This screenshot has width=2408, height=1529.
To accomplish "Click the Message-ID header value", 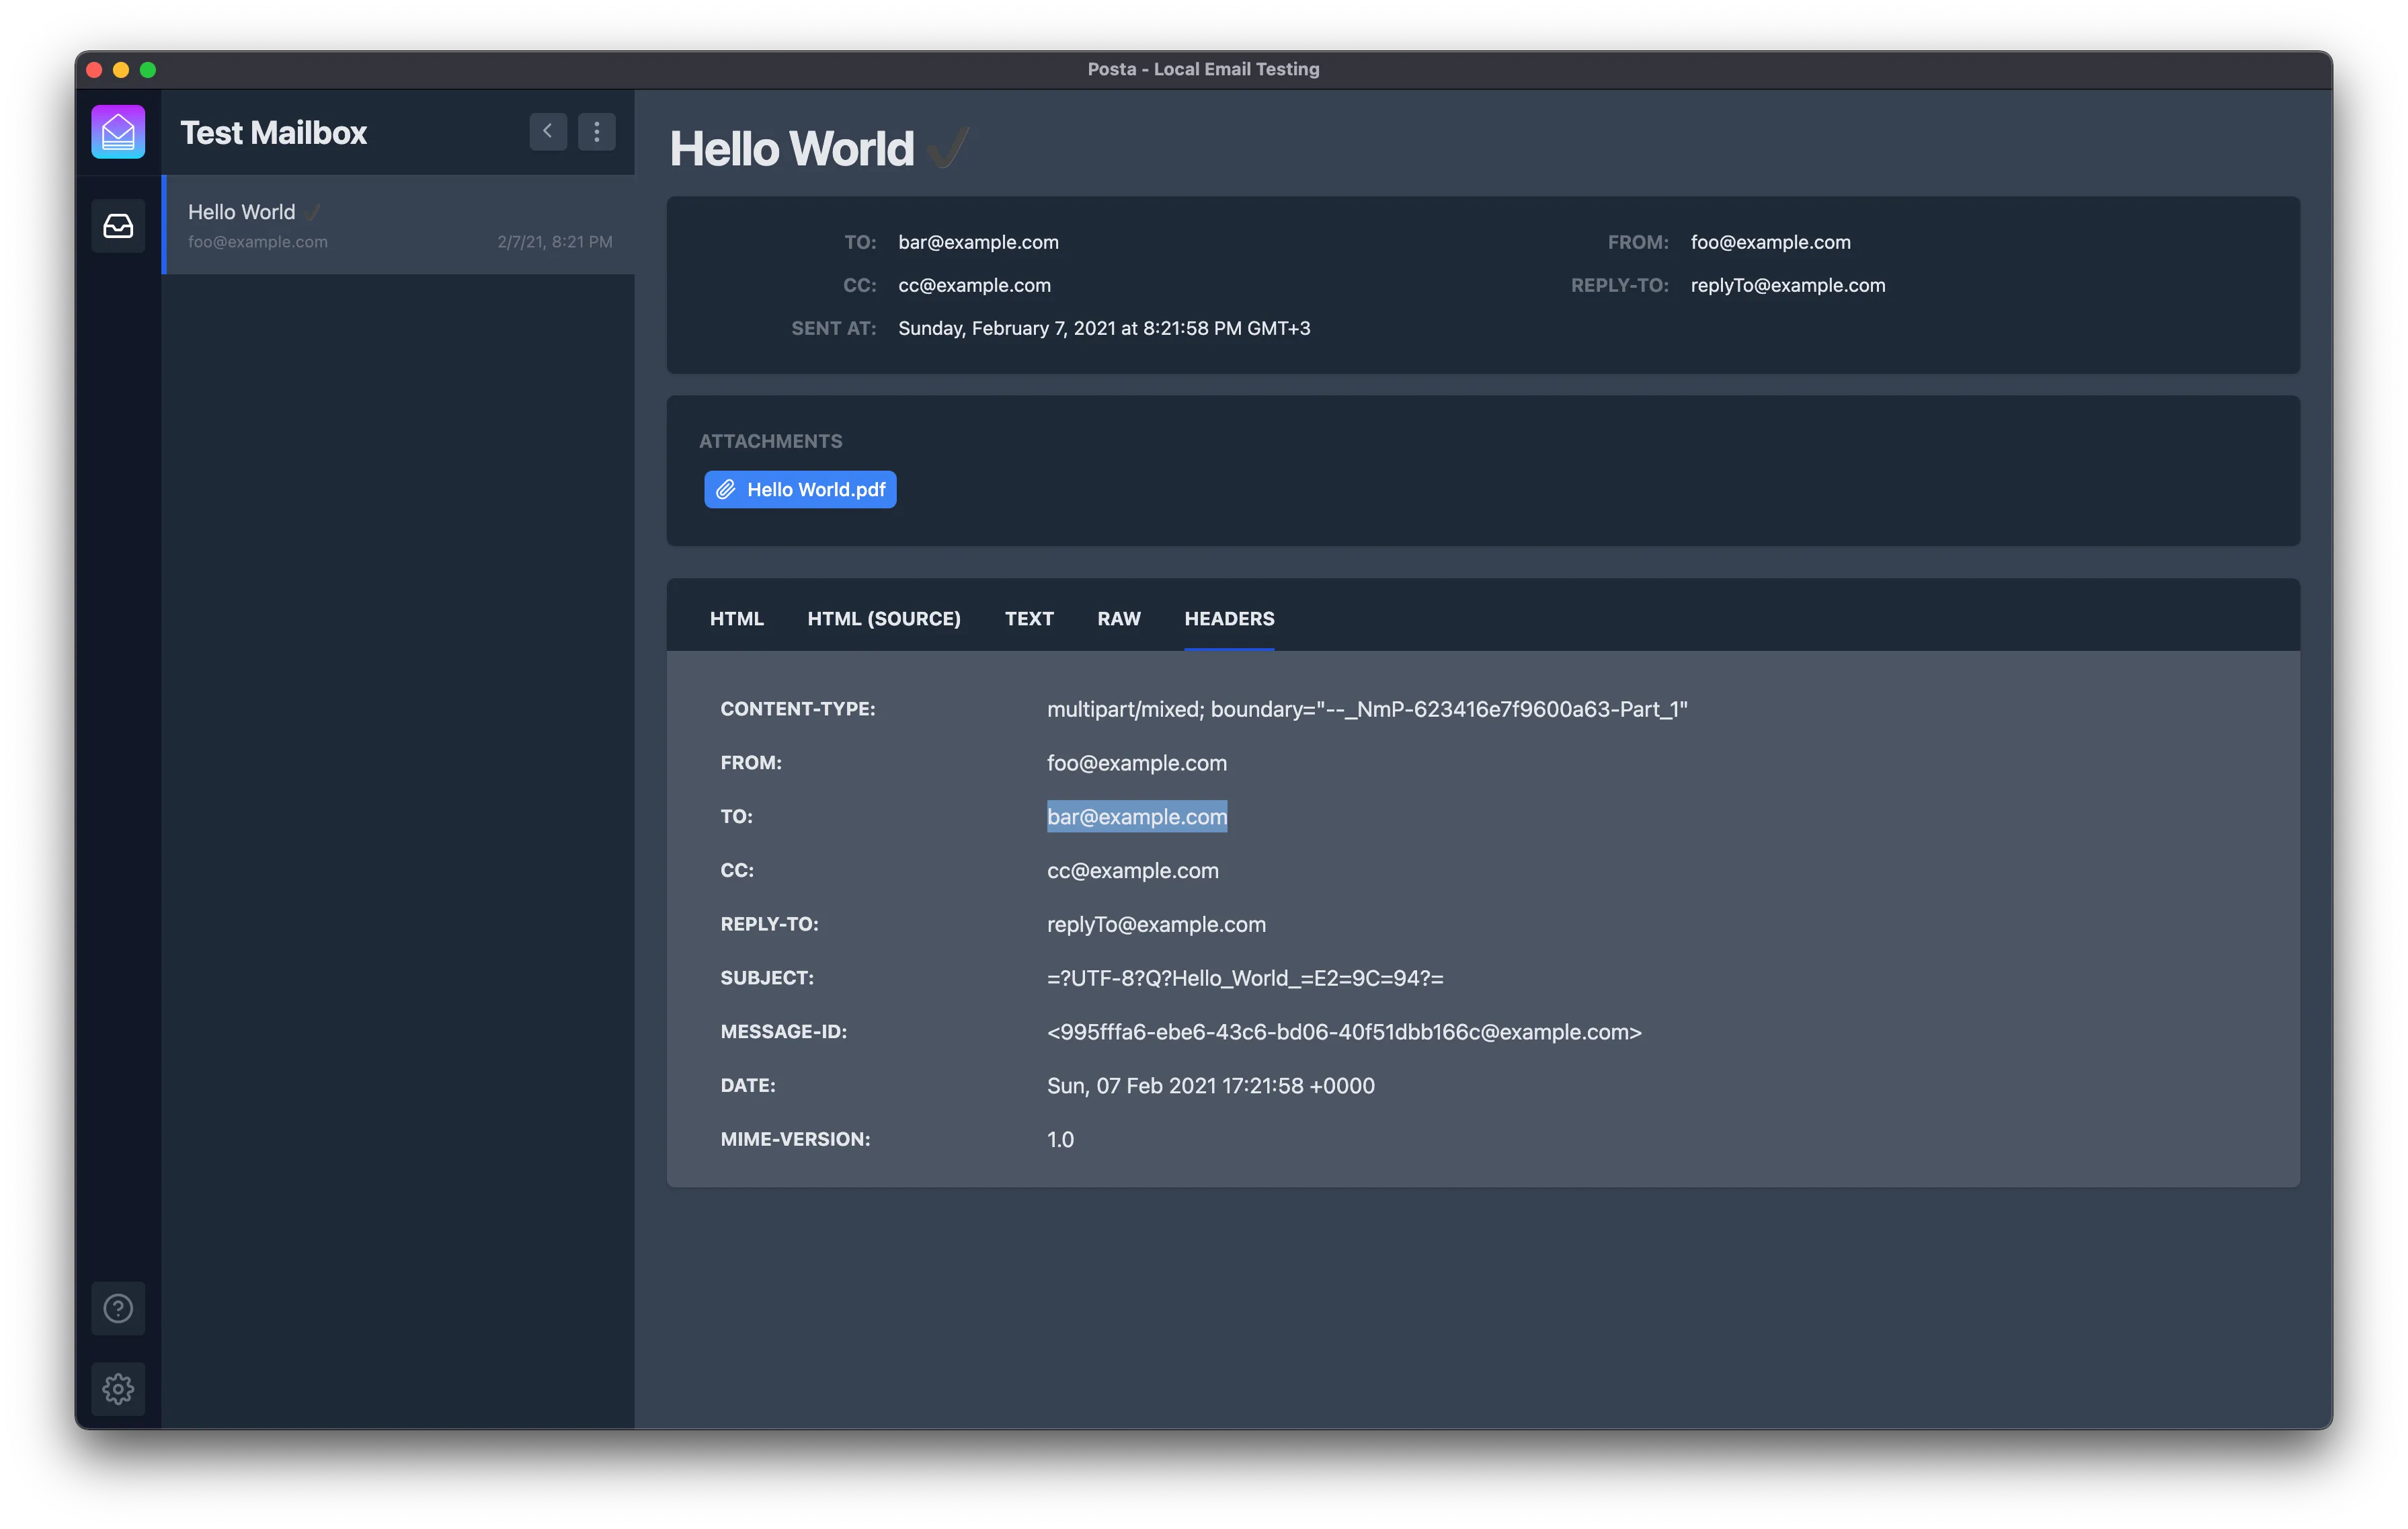I will coord(1344,1032).
